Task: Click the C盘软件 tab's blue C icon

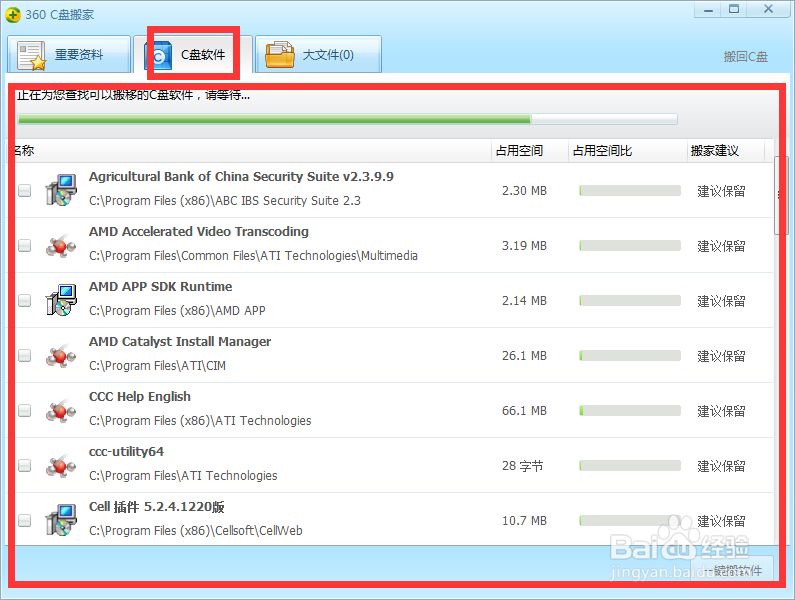Action: click(x=158, y=56)
